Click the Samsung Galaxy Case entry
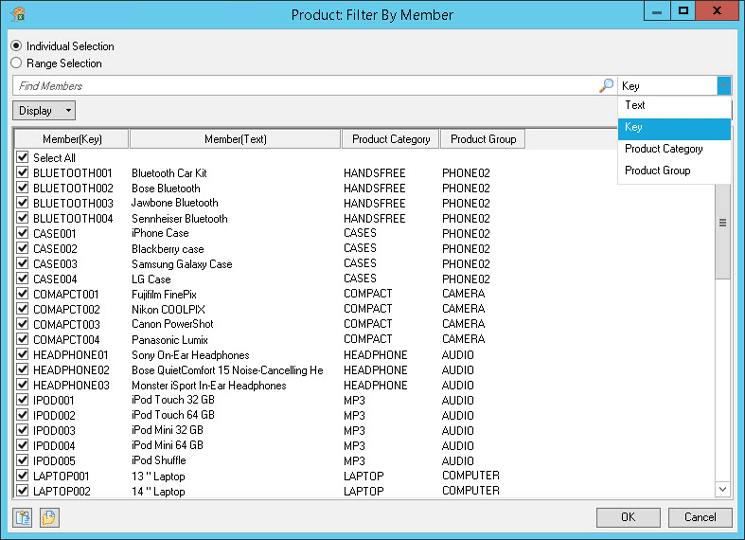The image size is (745, 540). pos(182,264)
